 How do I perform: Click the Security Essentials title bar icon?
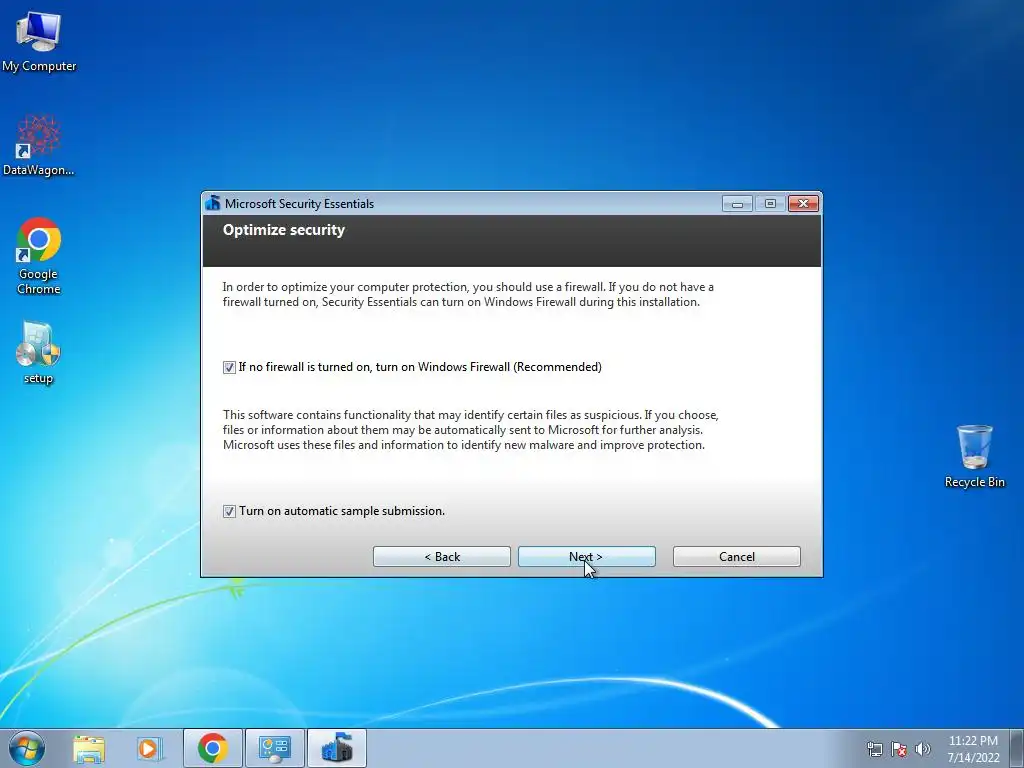213,203
